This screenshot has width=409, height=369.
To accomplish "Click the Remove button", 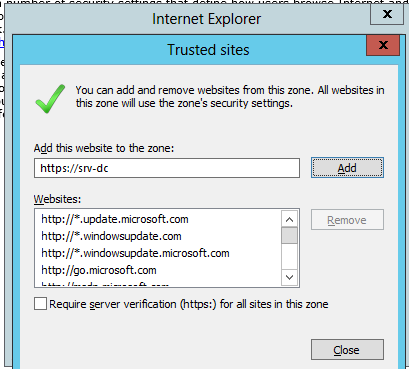I will pos(347,220).
